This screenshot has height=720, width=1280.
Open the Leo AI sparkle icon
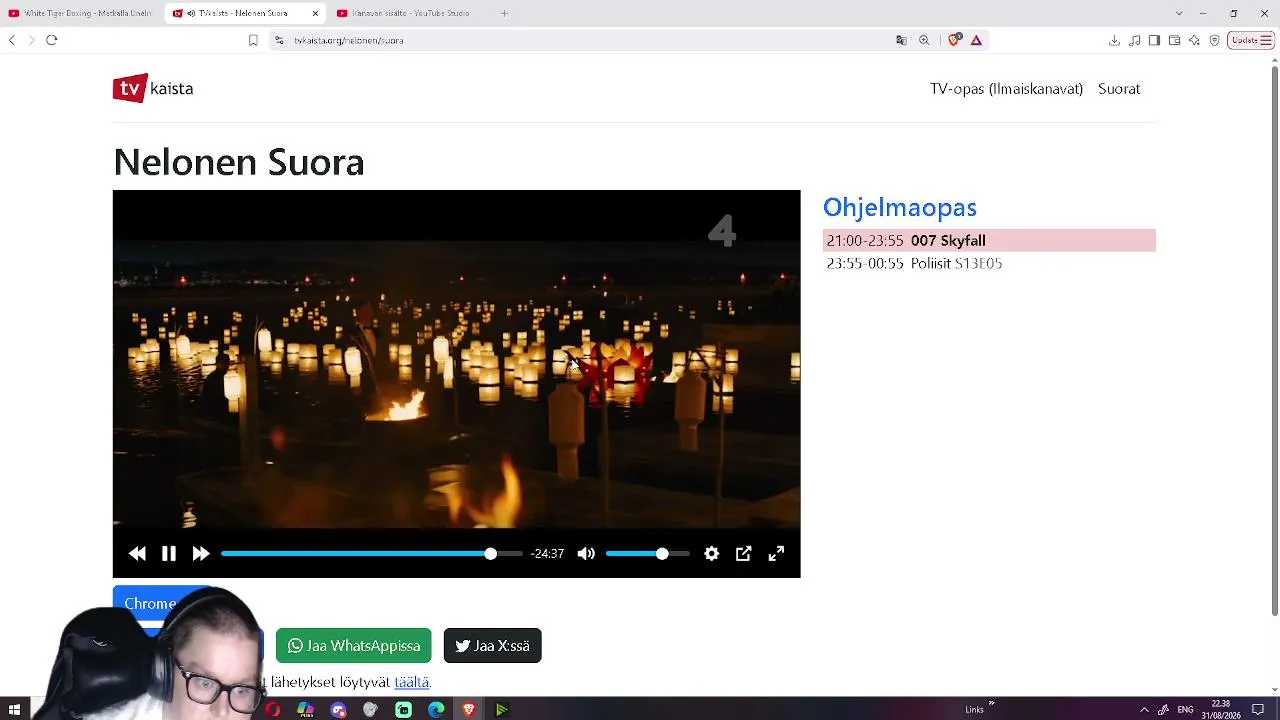[1194, 40]
